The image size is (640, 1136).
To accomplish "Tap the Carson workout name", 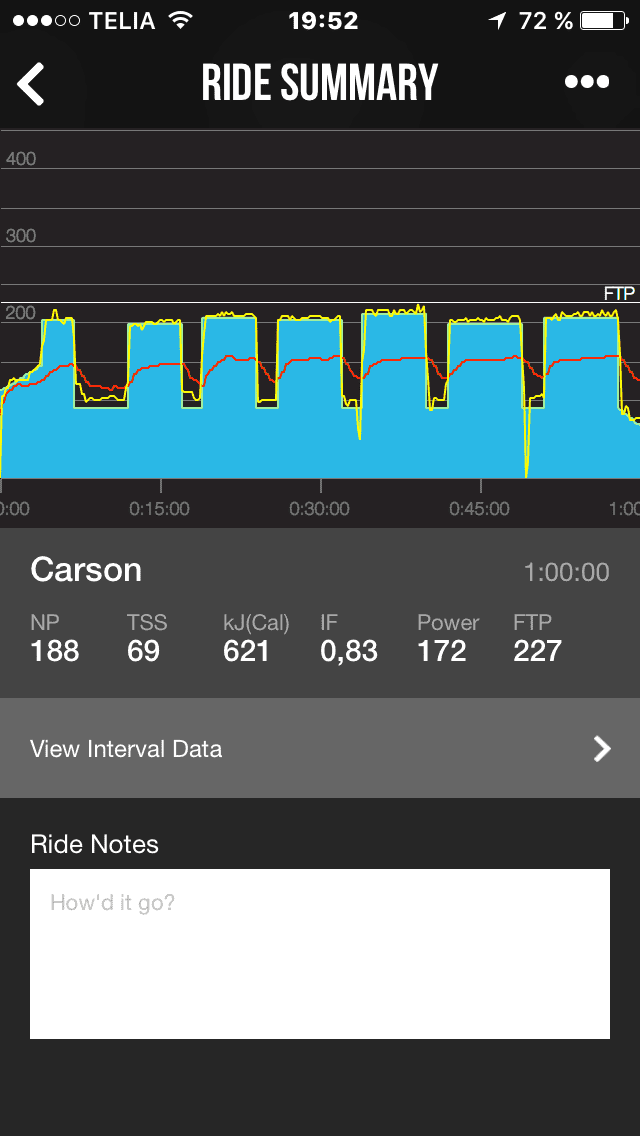I will point(86,570).
